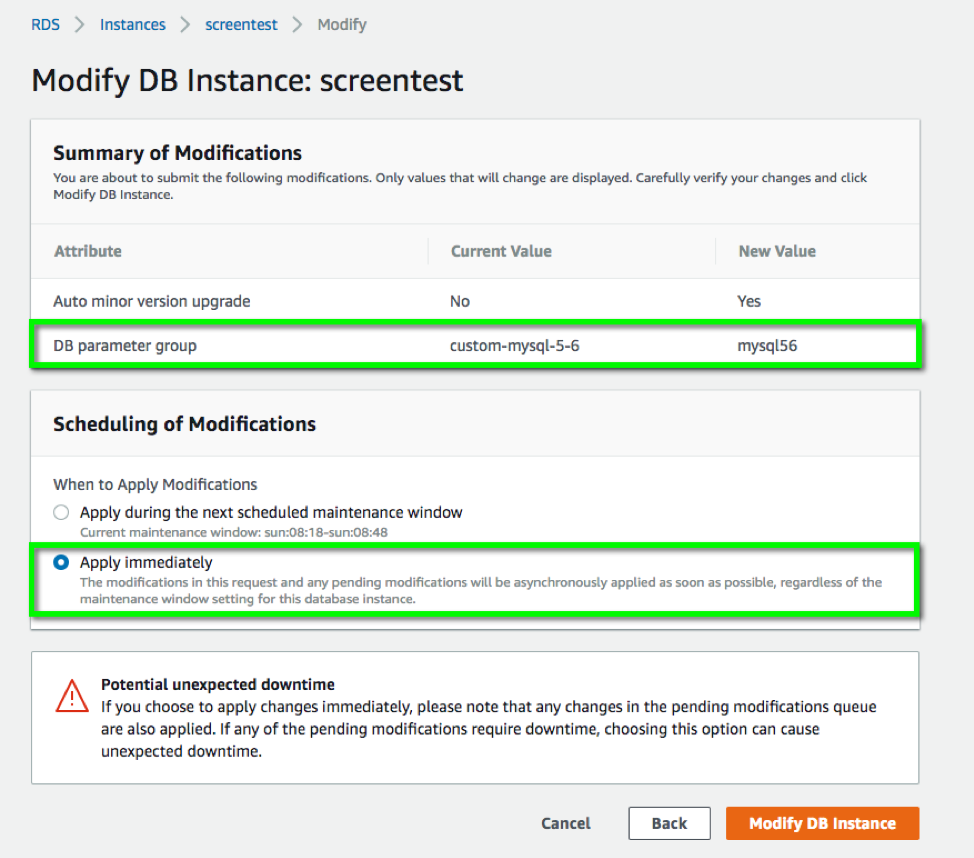
Task: Click the Back button
Action: click(669, 823)
